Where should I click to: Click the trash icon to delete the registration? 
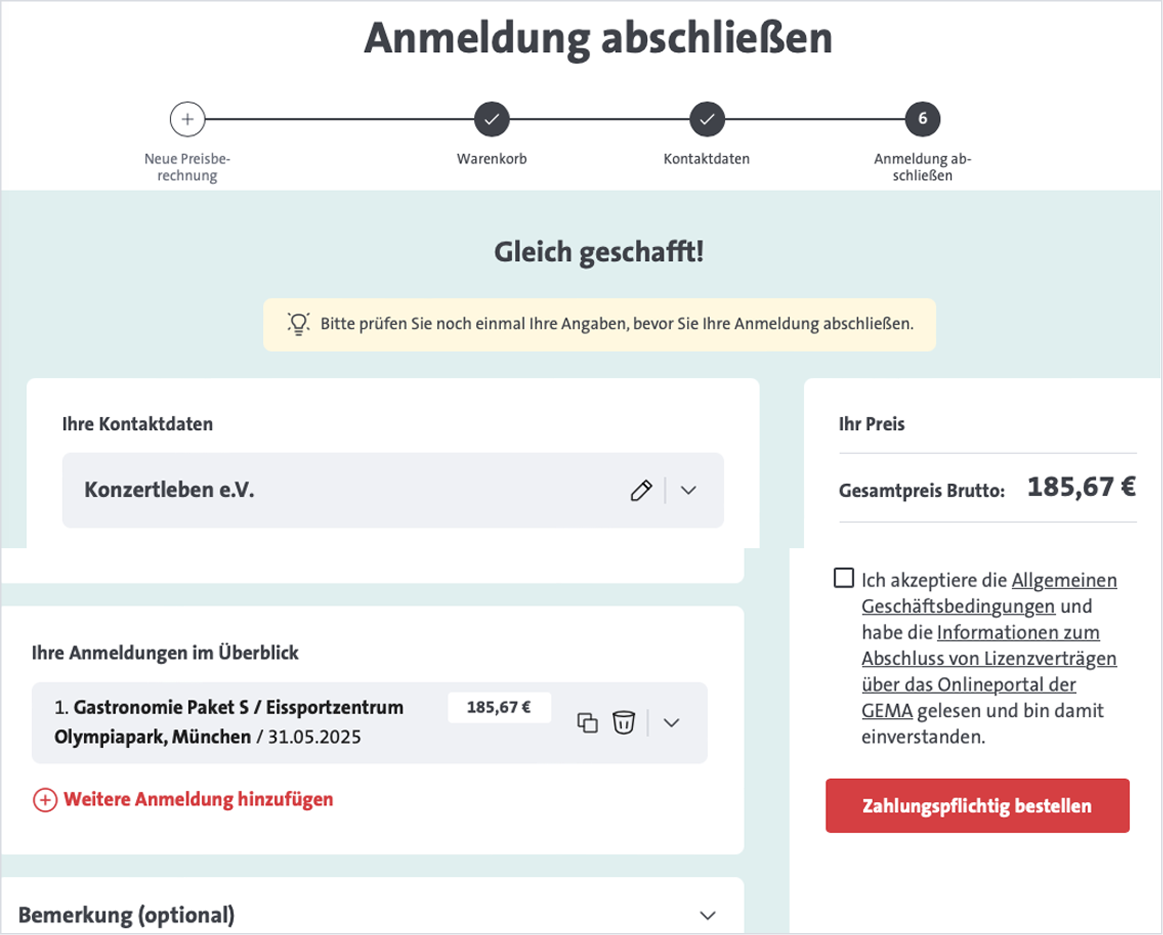click(623, 722)
